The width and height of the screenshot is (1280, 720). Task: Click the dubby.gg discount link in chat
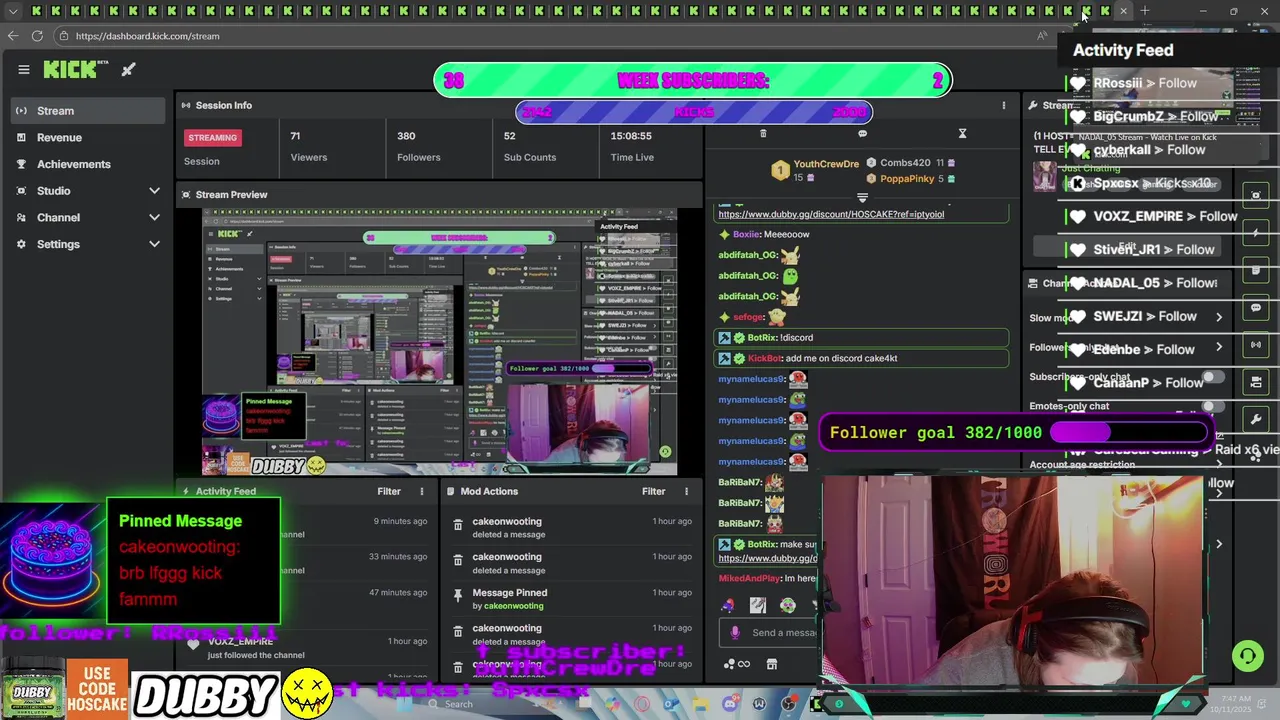click(x=831, y=214)
